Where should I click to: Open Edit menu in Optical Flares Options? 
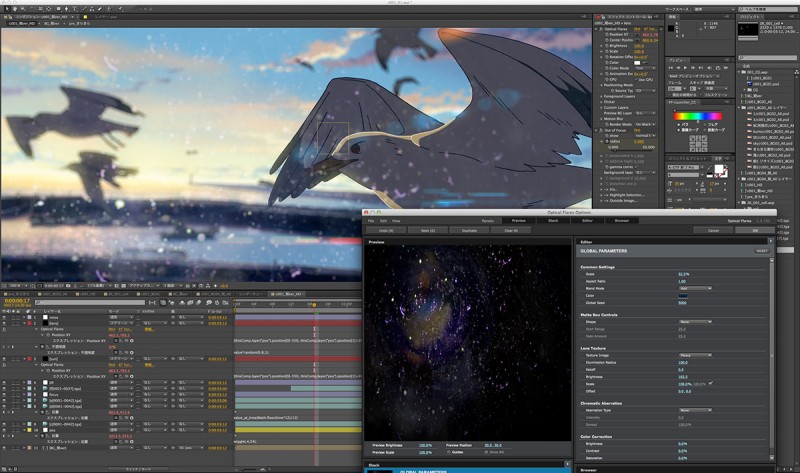pos(383,220)
